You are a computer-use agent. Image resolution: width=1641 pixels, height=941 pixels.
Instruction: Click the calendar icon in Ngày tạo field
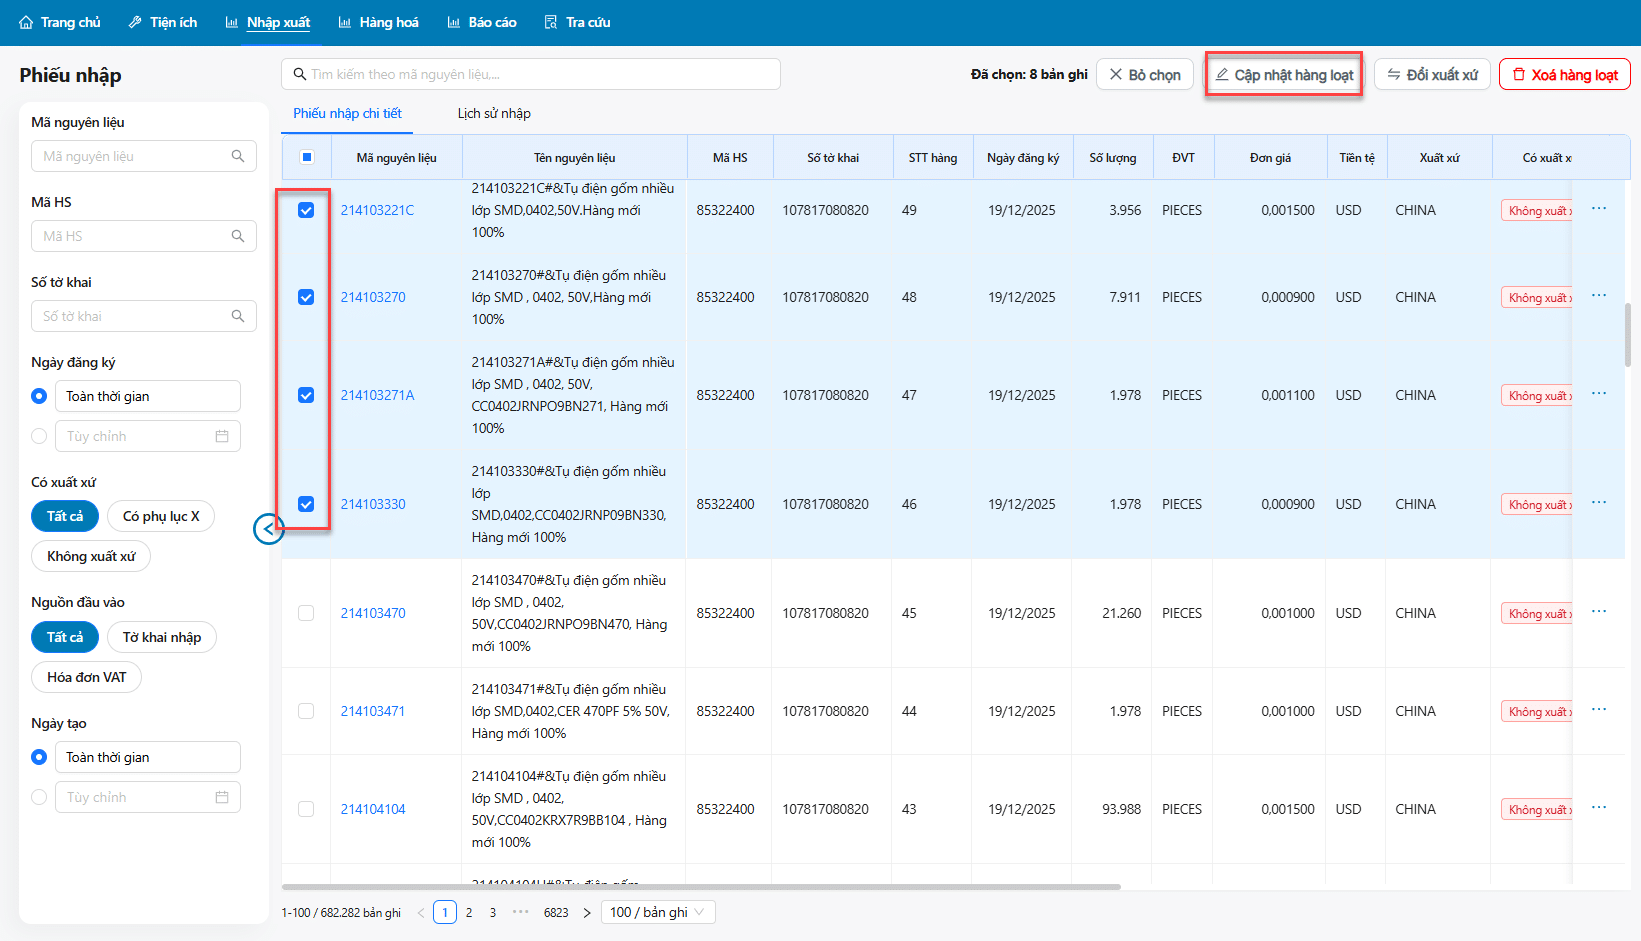(222, 797)
